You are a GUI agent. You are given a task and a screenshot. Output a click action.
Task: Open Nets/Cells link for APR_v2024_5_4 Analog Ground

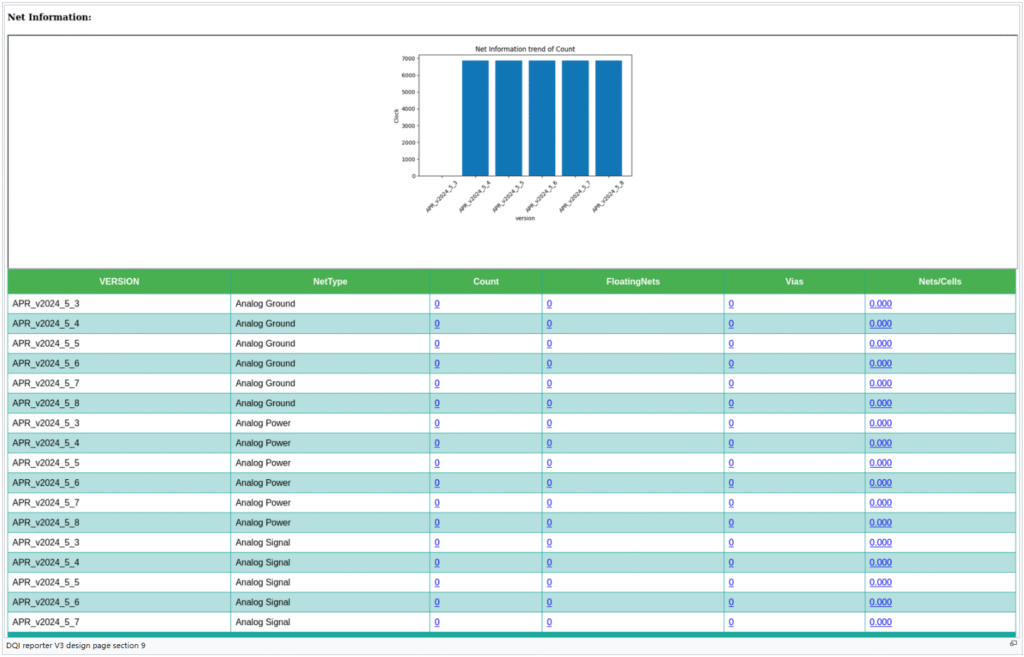point(880,324)
